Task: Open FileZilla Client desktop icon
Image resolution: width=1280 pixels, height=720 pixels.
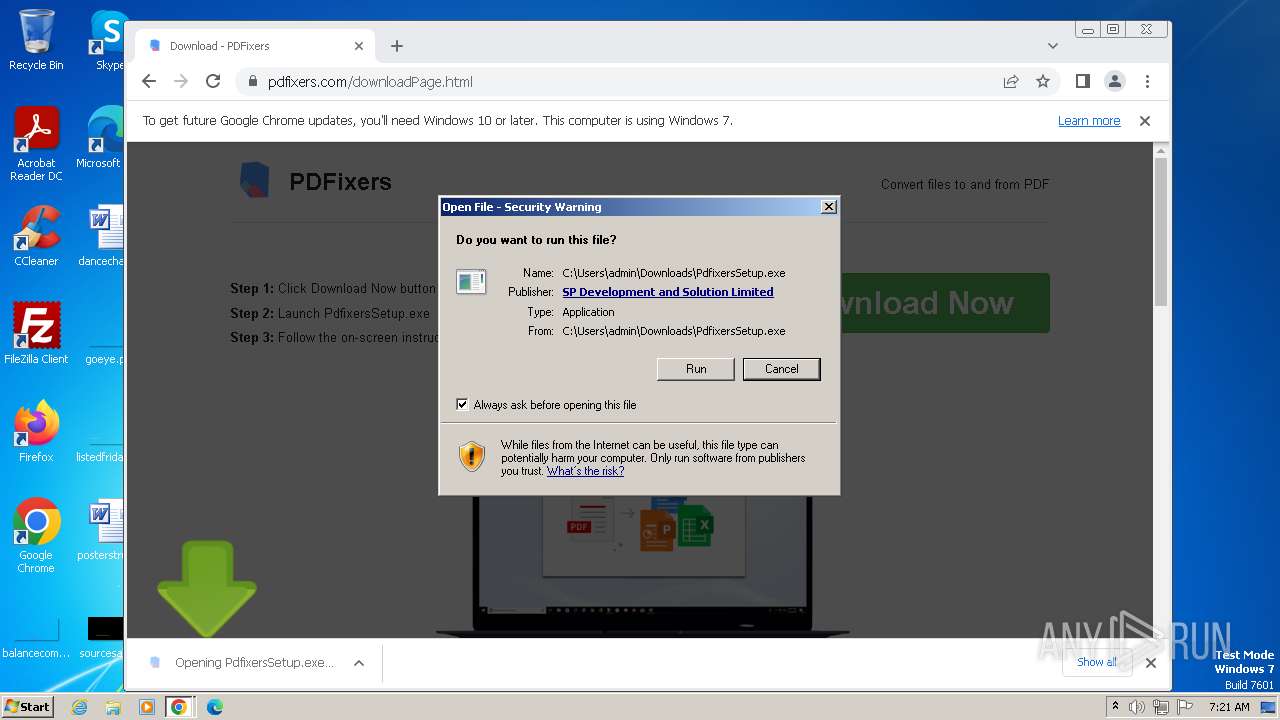Action: click(36, 334)
